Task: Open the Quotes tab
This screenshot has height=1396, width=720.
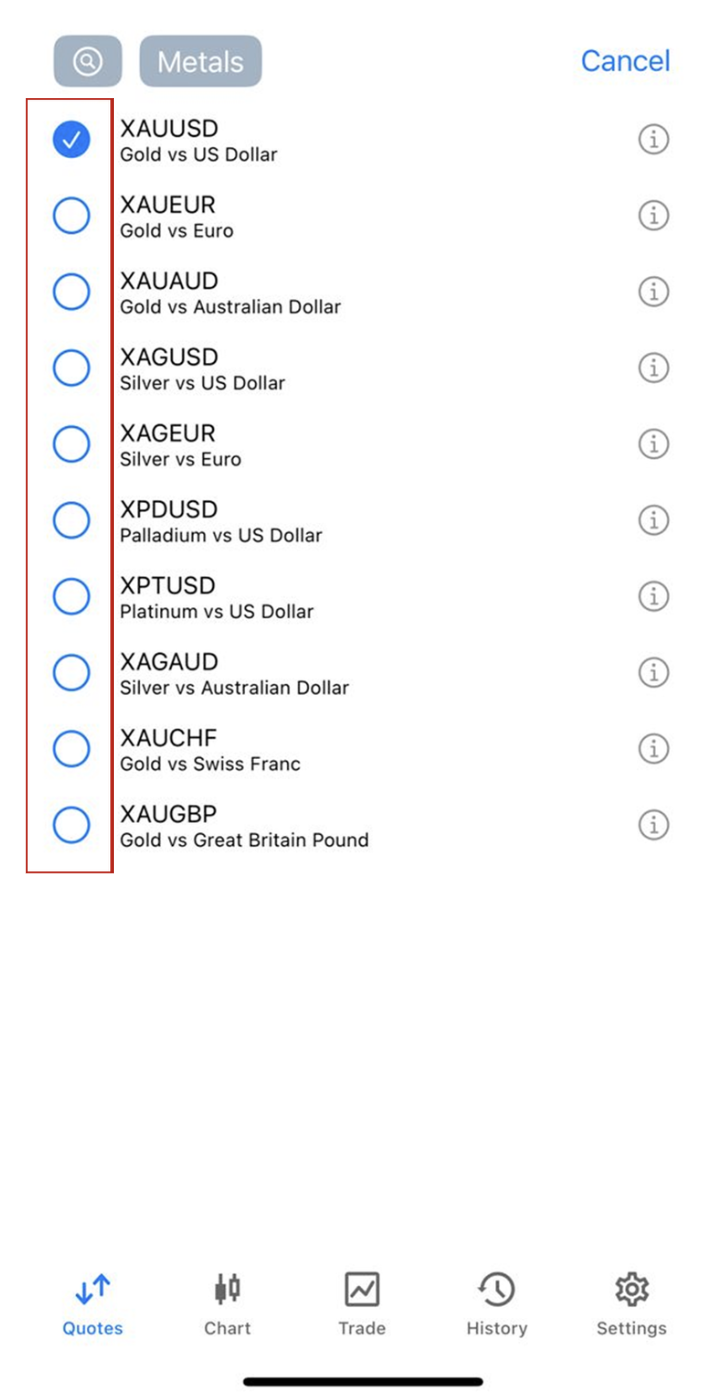Action: coord(93,1304)
